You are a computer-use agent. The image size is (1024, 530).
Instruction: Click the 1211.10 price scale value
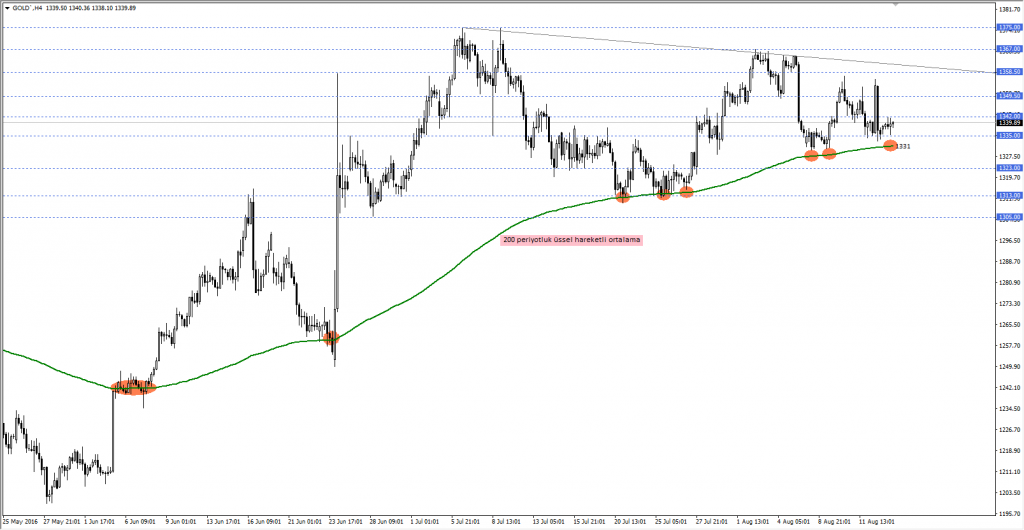pos(1010,472)
